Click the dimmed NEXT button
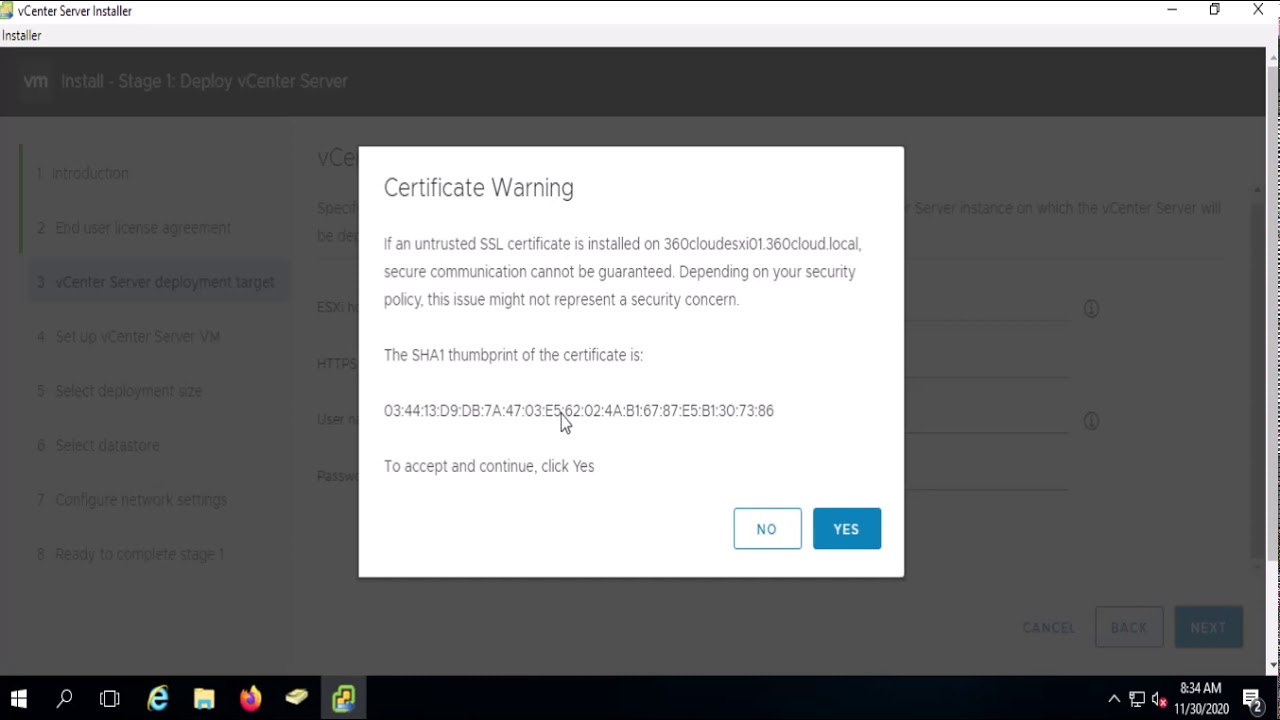Image resolution: width=1280 pixels, height=720 pixels. pyautogui.click(x=1208, y=628)
